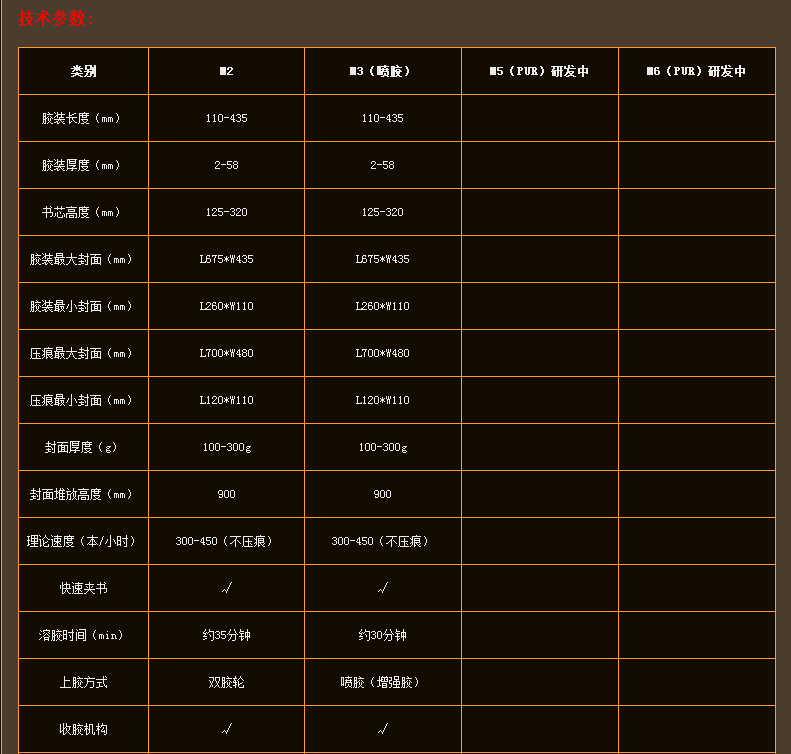Select L675*W435 value in M2 column
The image size is (791, 754).
click(227, 259)
